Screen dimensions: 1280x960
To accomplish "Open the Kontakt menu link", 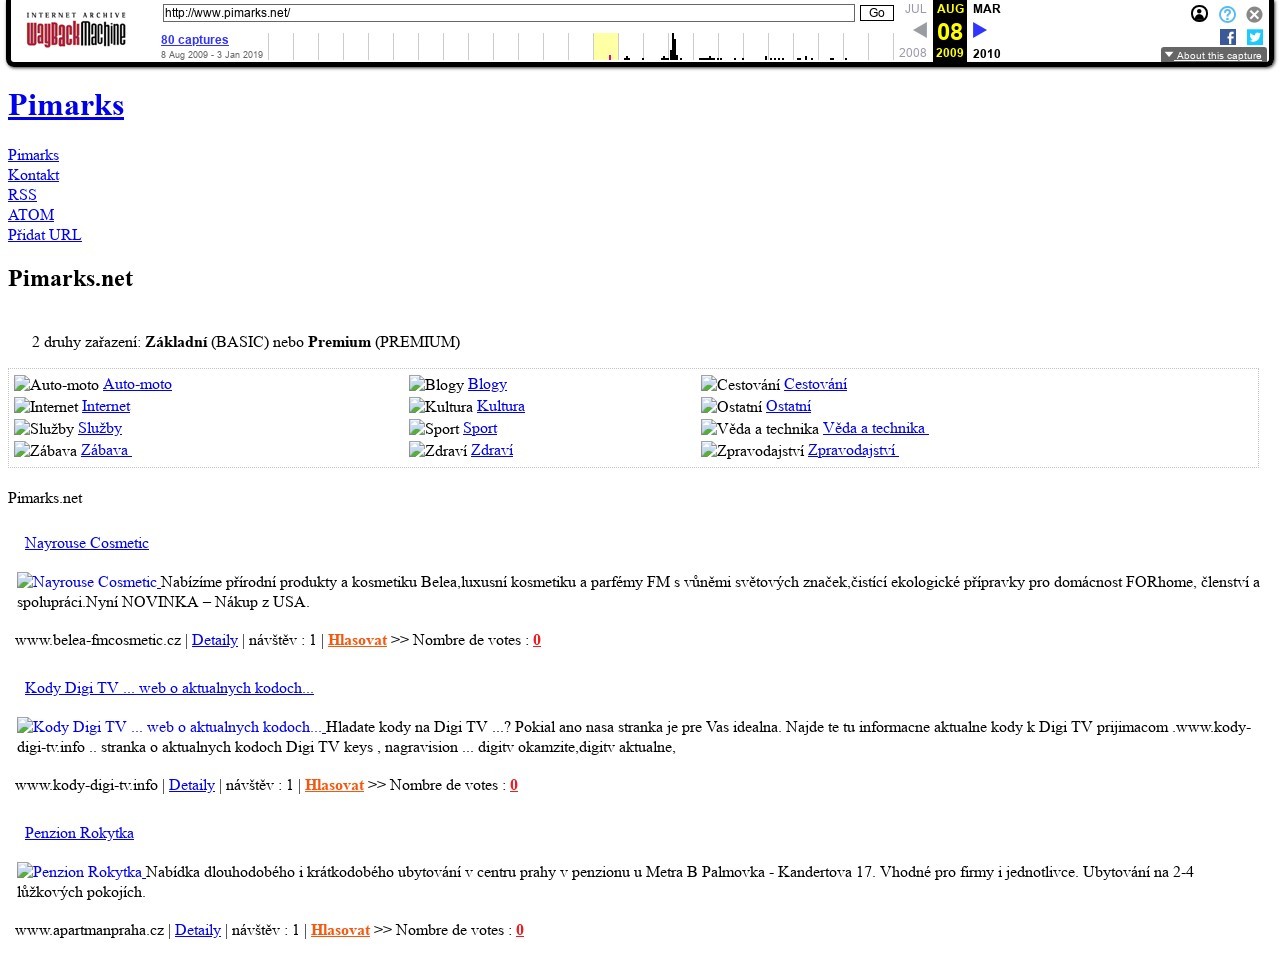I will 33,175.
